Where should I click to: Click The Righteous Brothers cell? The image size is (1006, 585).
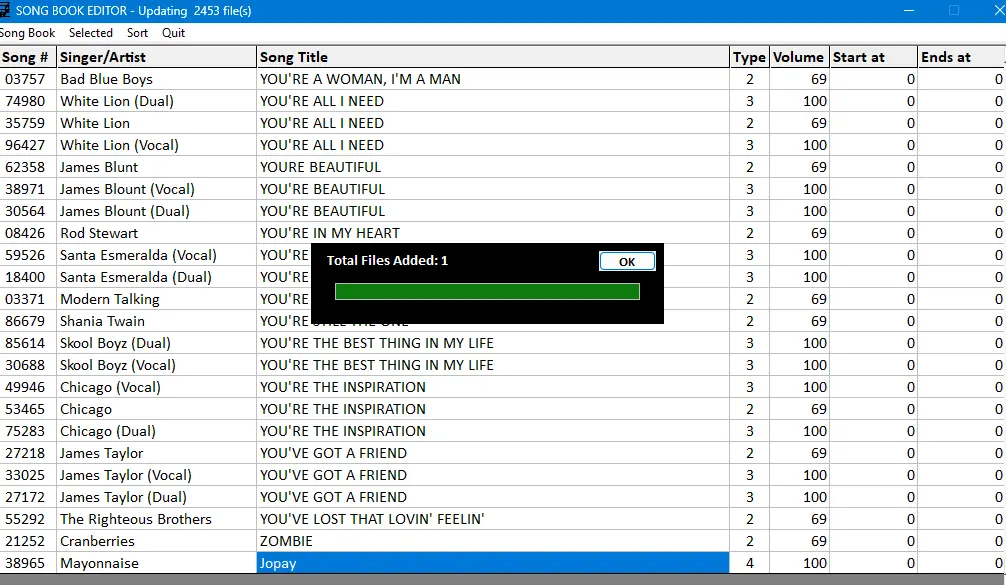[x=157, y=519]
